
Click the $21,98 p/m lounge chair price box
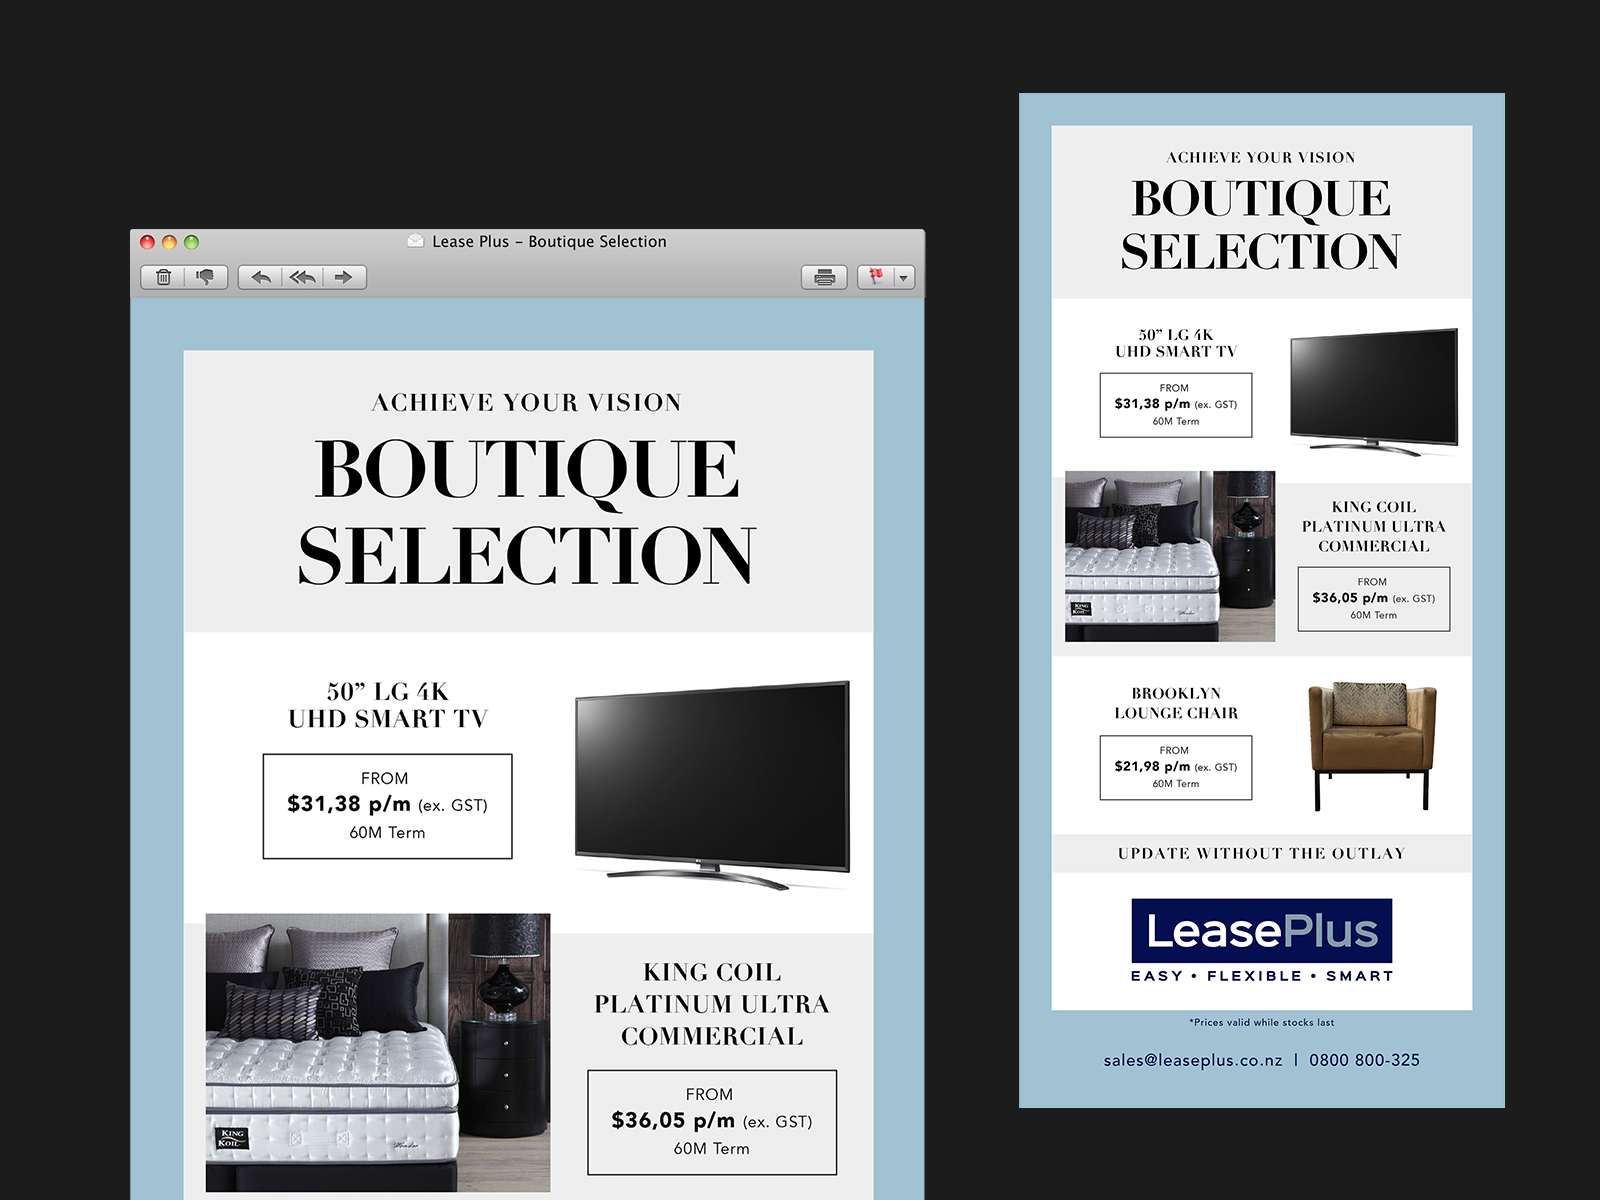pyautogui.click(x=1176, y=767)
